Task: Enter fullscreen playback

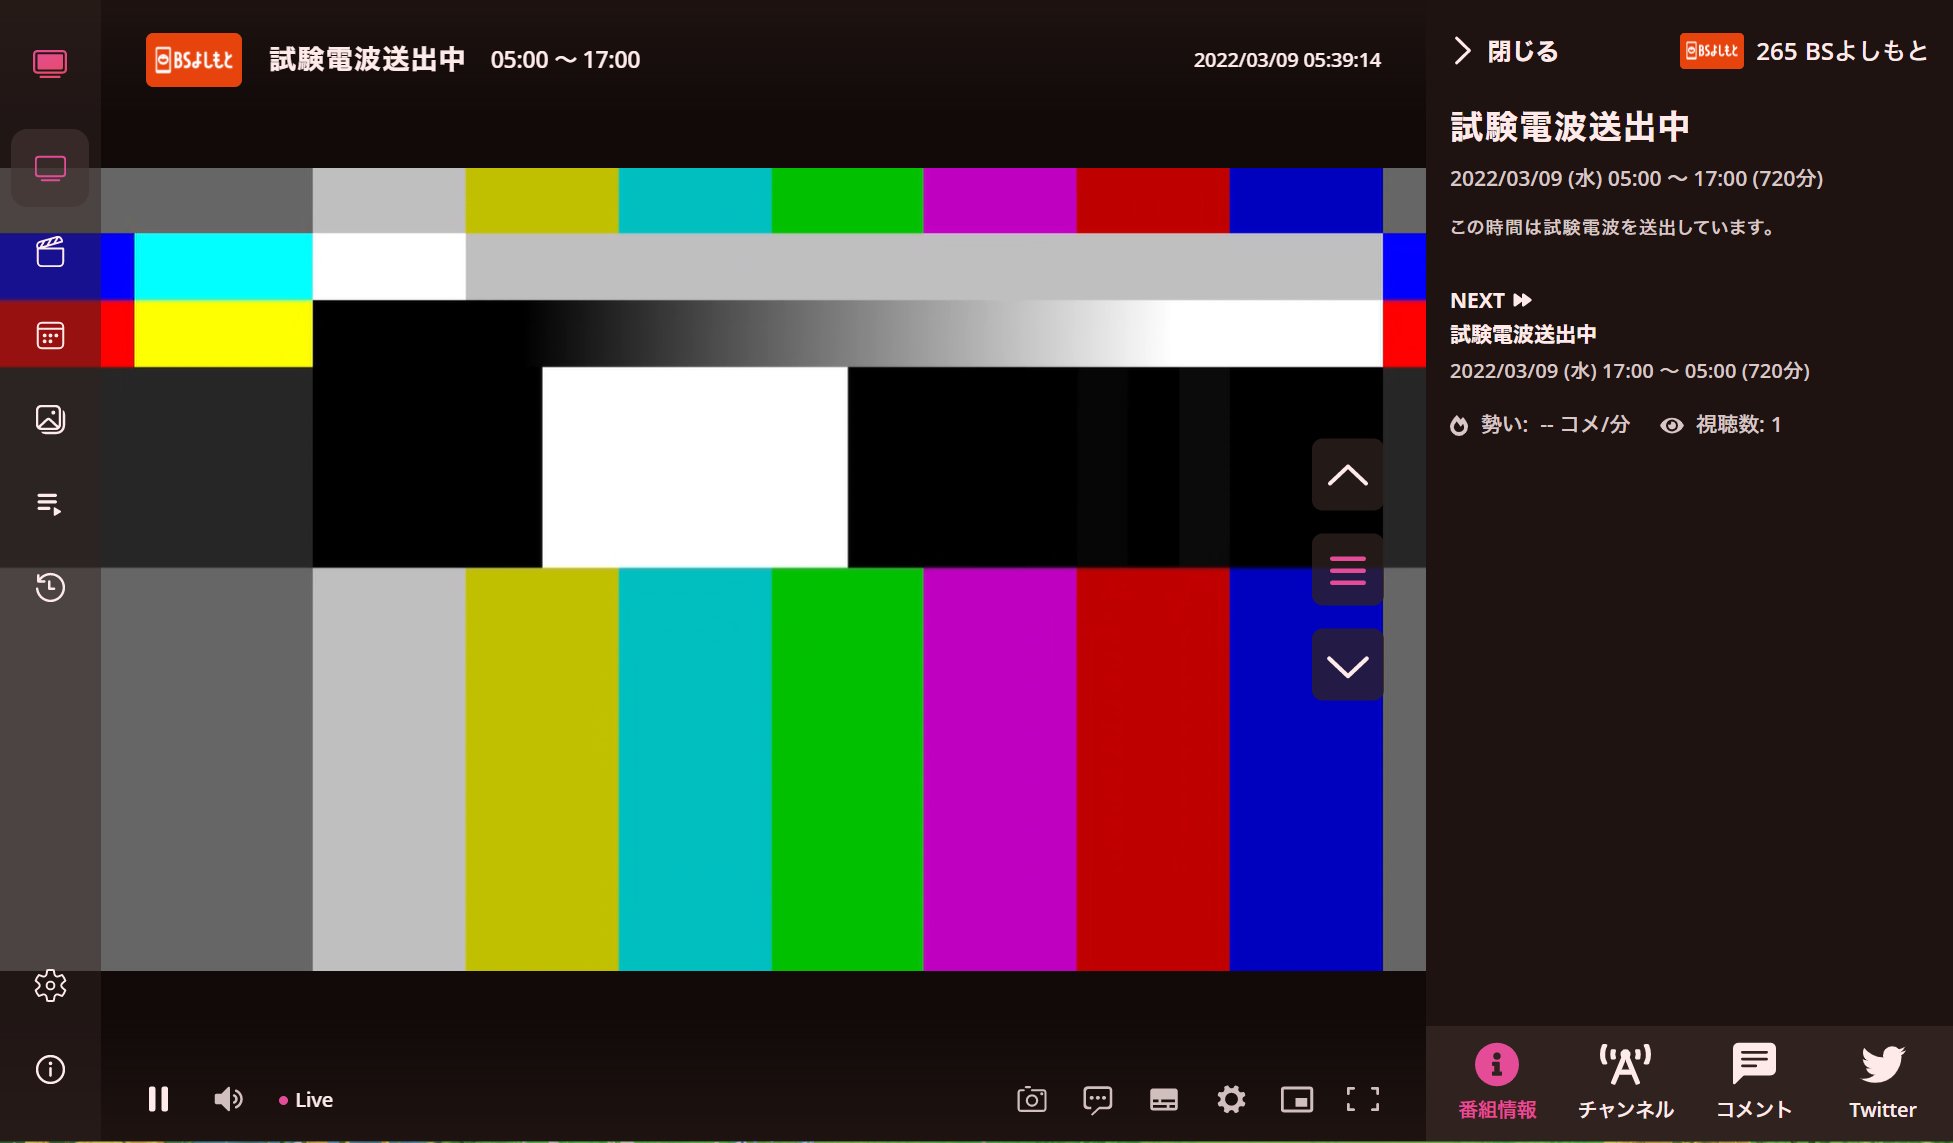Action: tap(1364, 1099)
